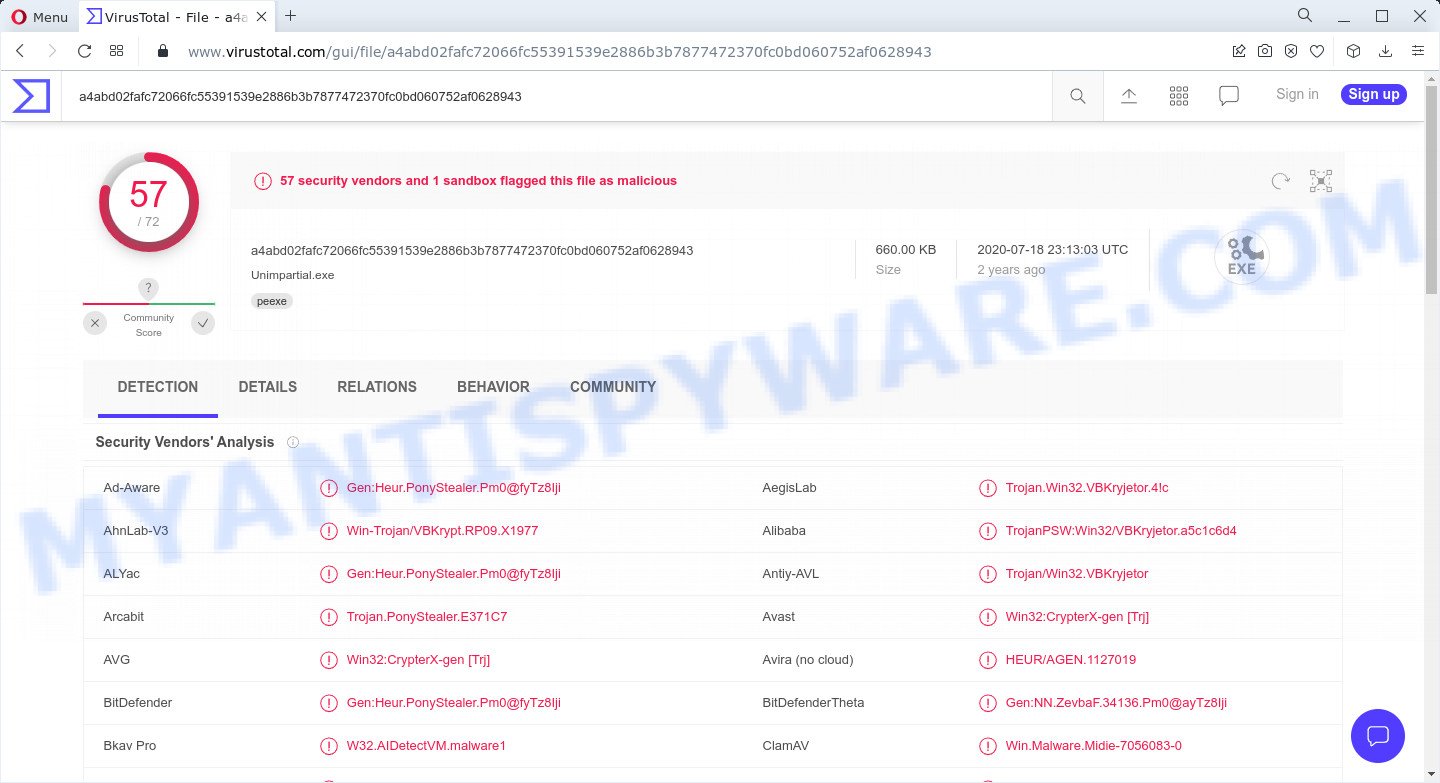This screenshot has height=783, width=1440.
Task: Click Bkav Pro W32.AIDetectVM.malware1 result
Action: 426,746
